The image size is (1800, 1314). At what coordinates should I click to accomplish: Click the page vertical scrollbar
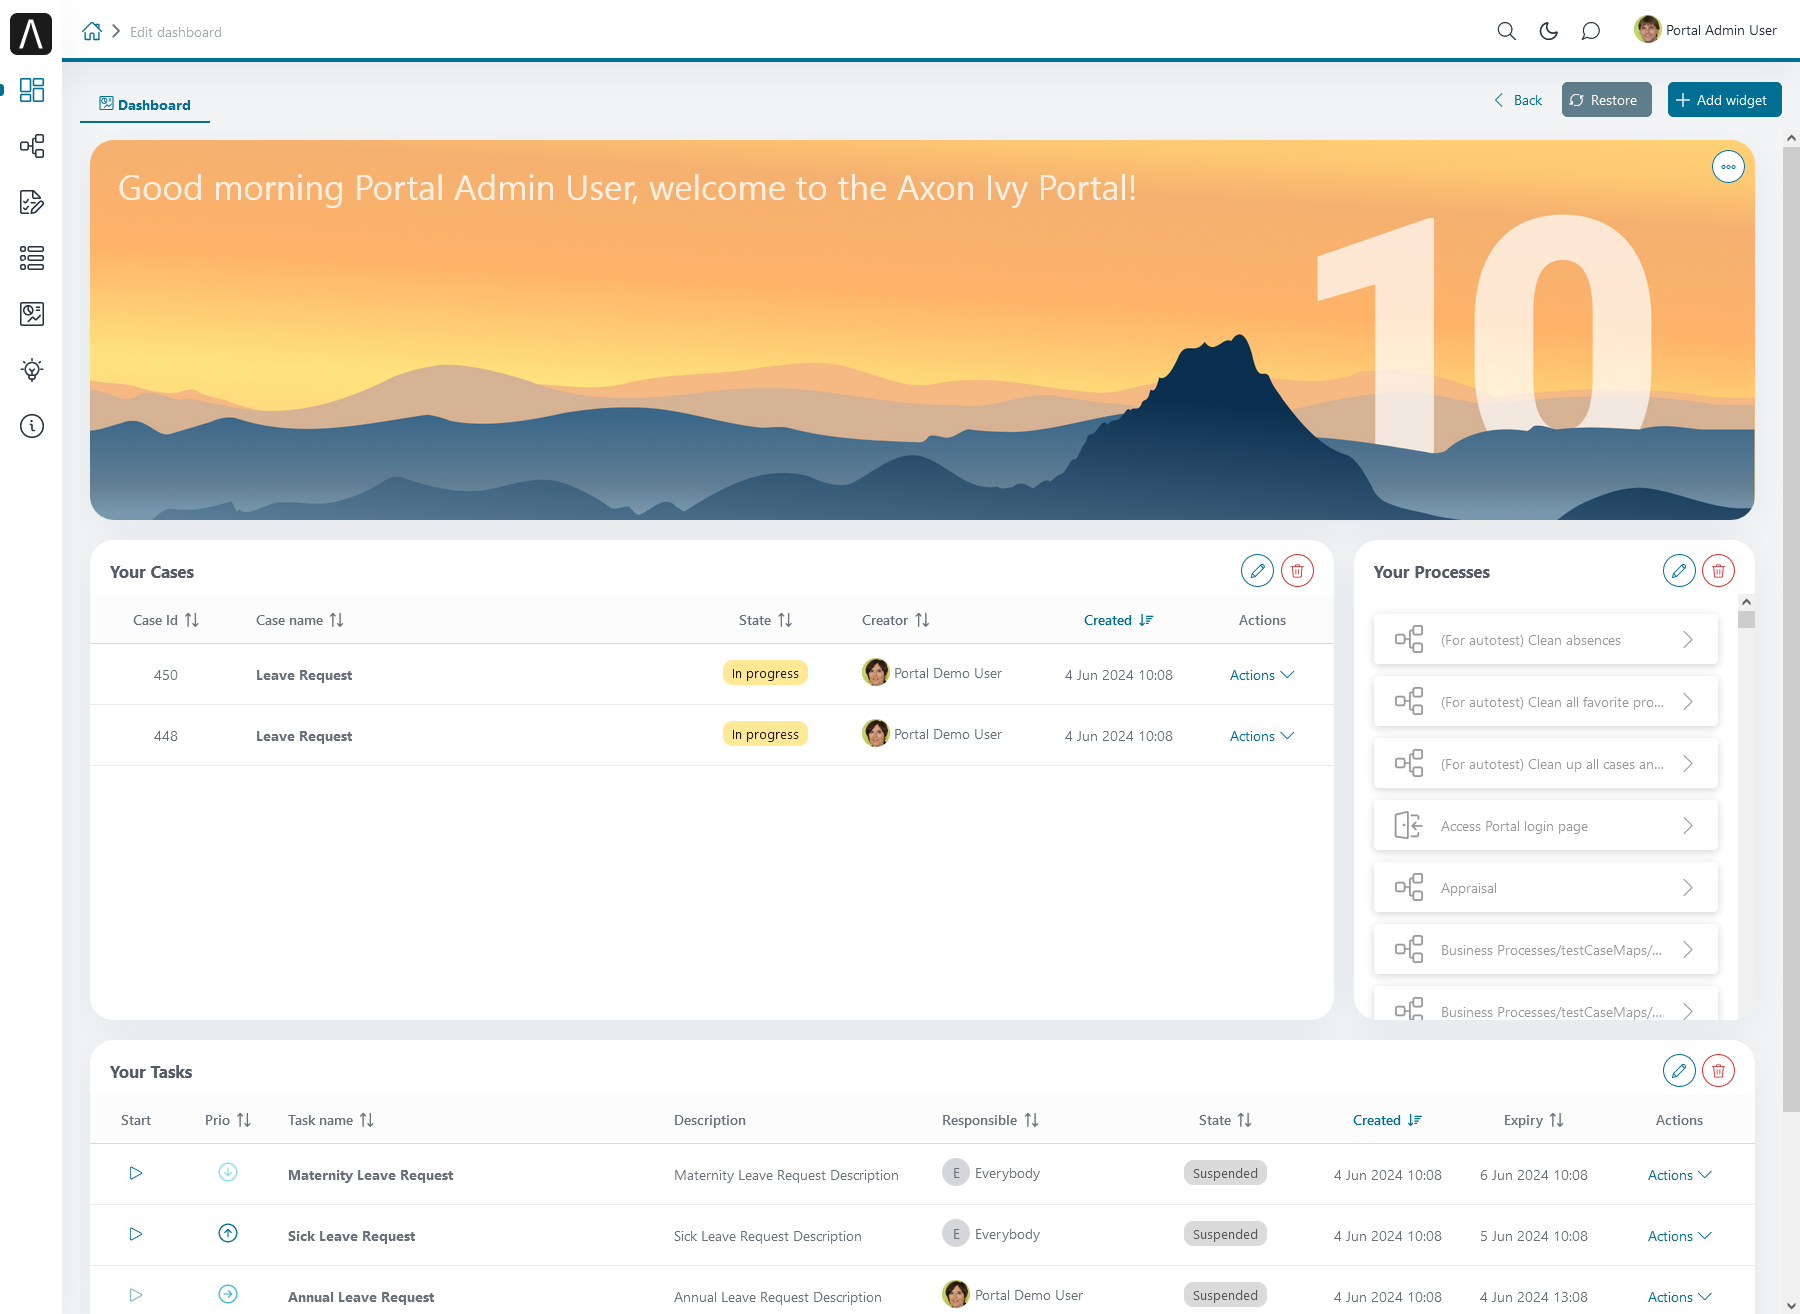click(1791, 630)
